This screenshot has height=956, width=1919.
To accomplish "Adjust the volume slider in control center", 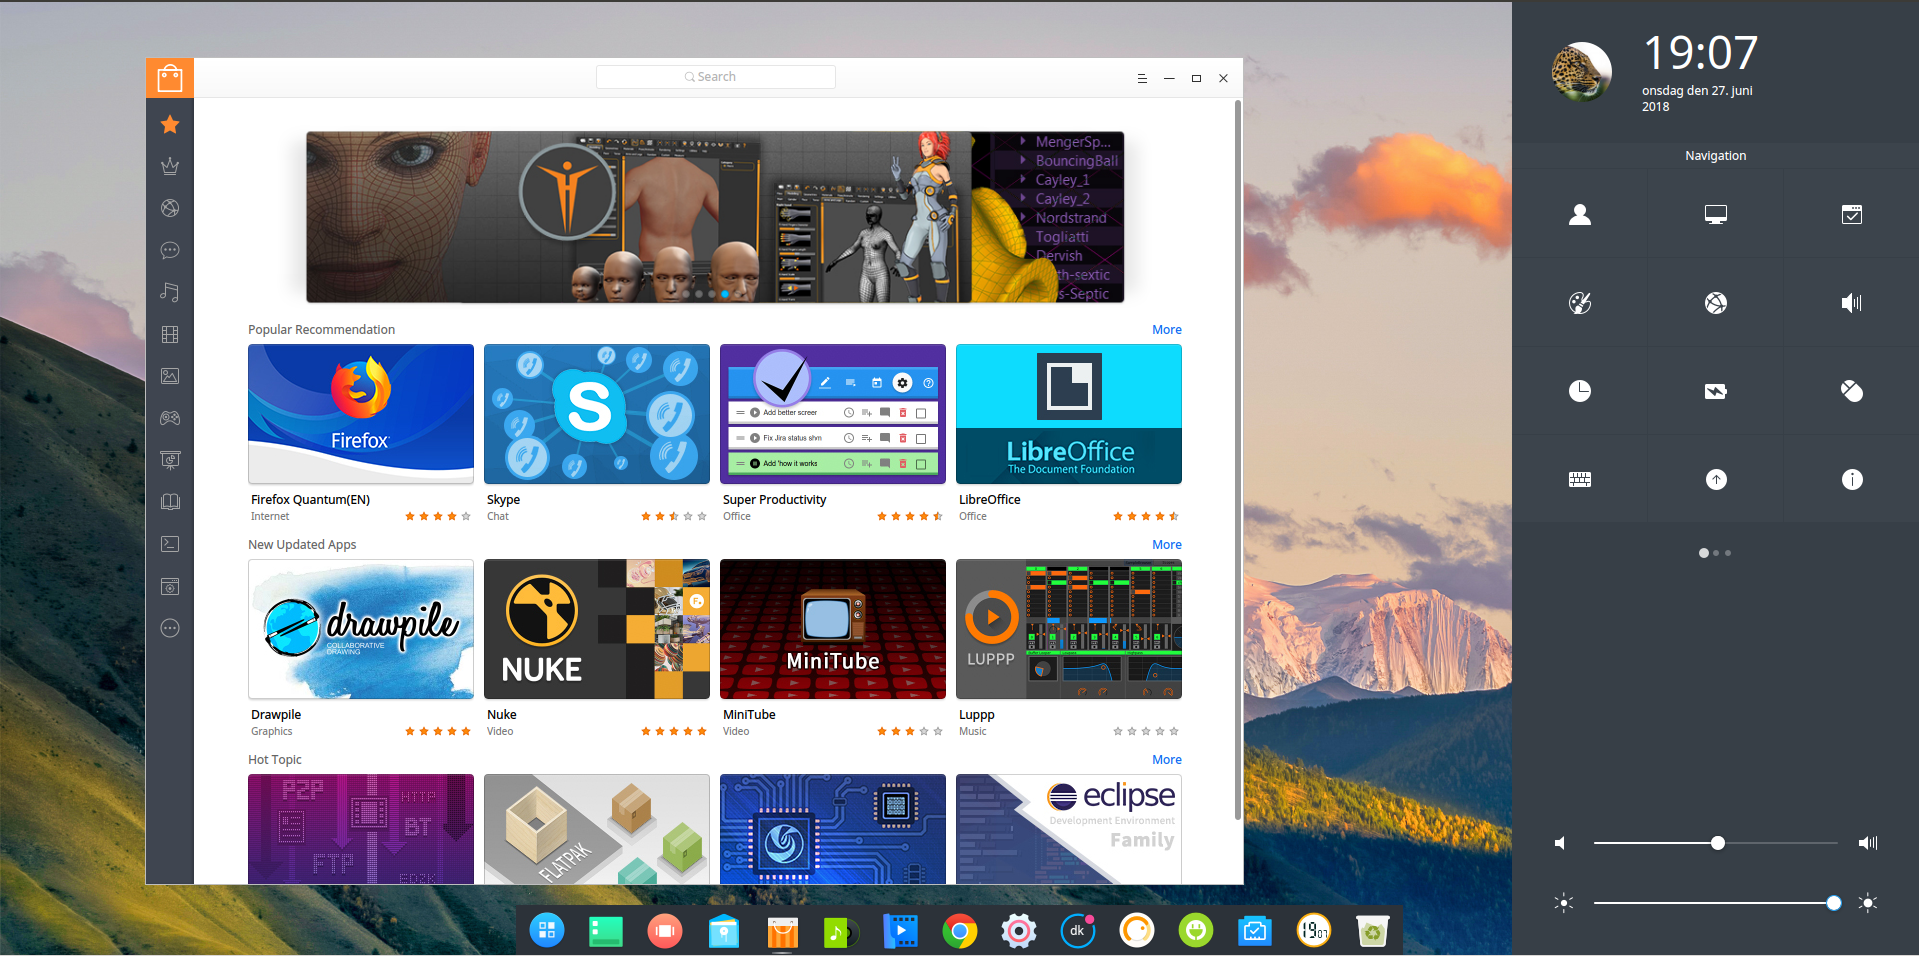I will [x=1716, y=843].
